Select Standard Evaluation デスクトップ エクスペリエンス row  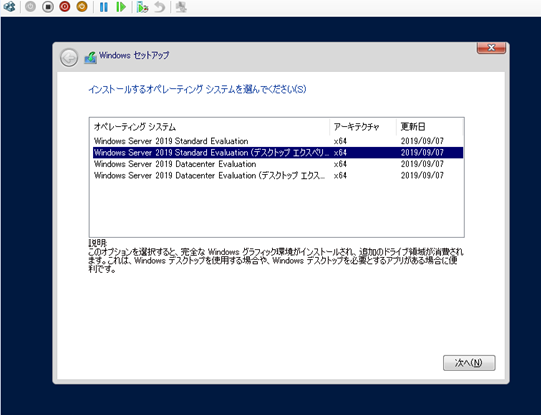(278, 152)
